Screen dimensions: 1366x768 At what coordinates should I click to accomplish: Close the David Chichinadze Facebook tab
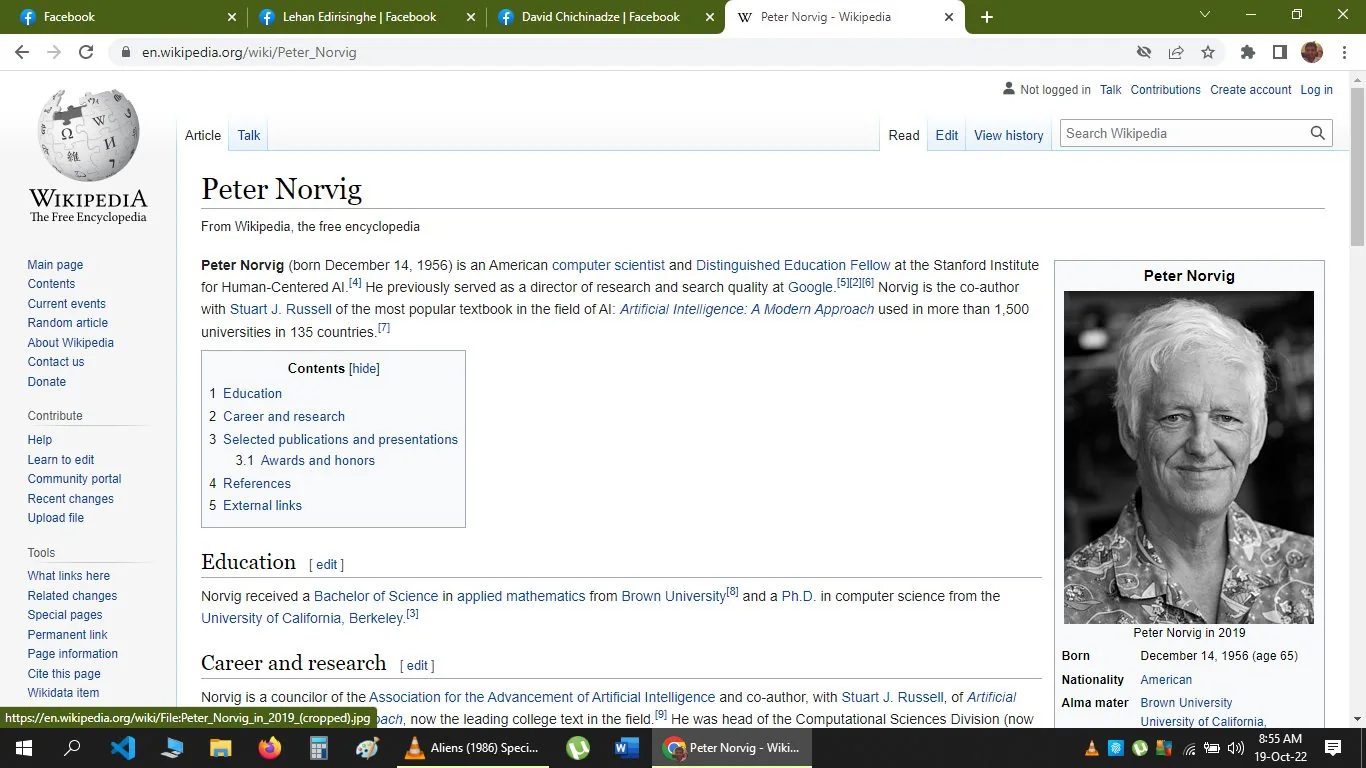tap(709, 17)
